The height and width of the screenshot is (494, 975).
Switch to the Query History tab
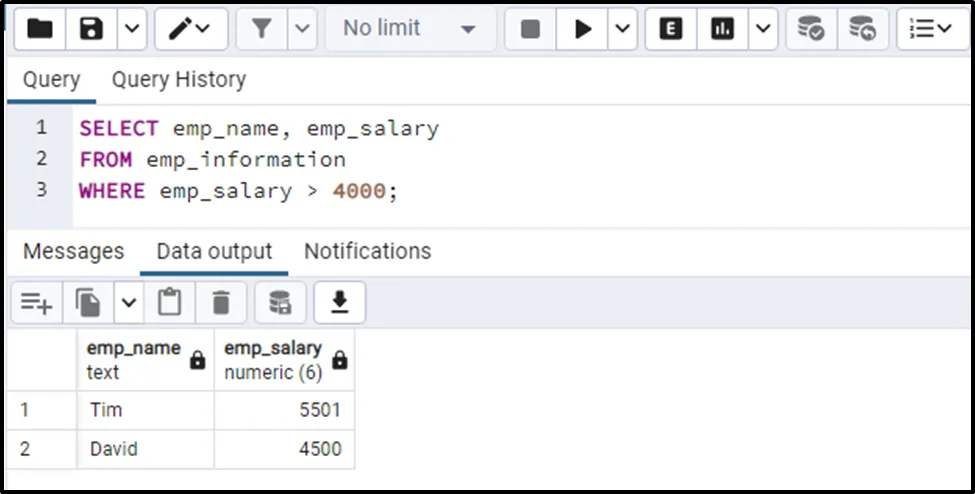178,79
